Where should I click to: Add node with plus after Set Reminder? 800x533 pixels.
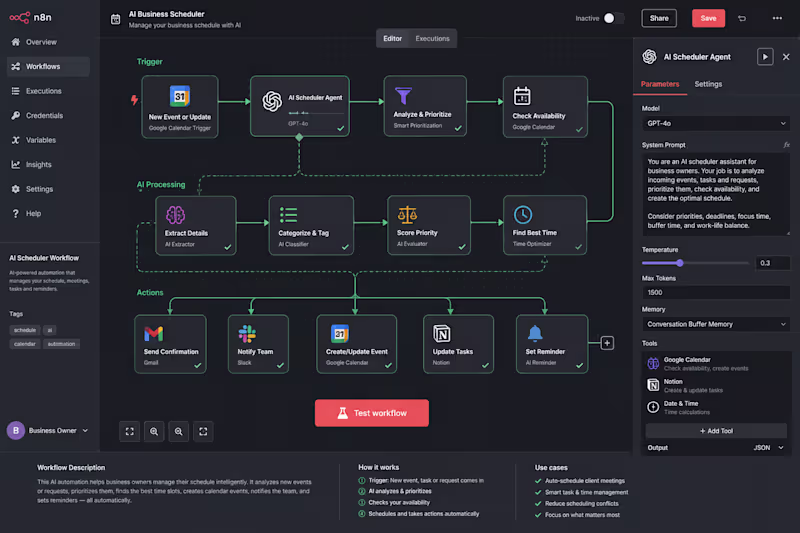pos(607,343)
